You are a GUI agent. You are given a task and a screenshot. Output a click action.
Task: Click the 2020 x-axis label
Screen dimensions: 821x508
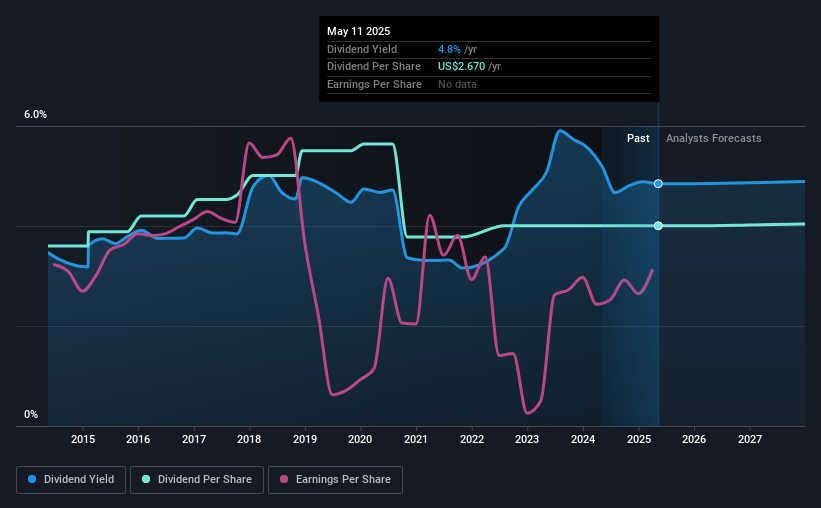click(x=360, y=439)
